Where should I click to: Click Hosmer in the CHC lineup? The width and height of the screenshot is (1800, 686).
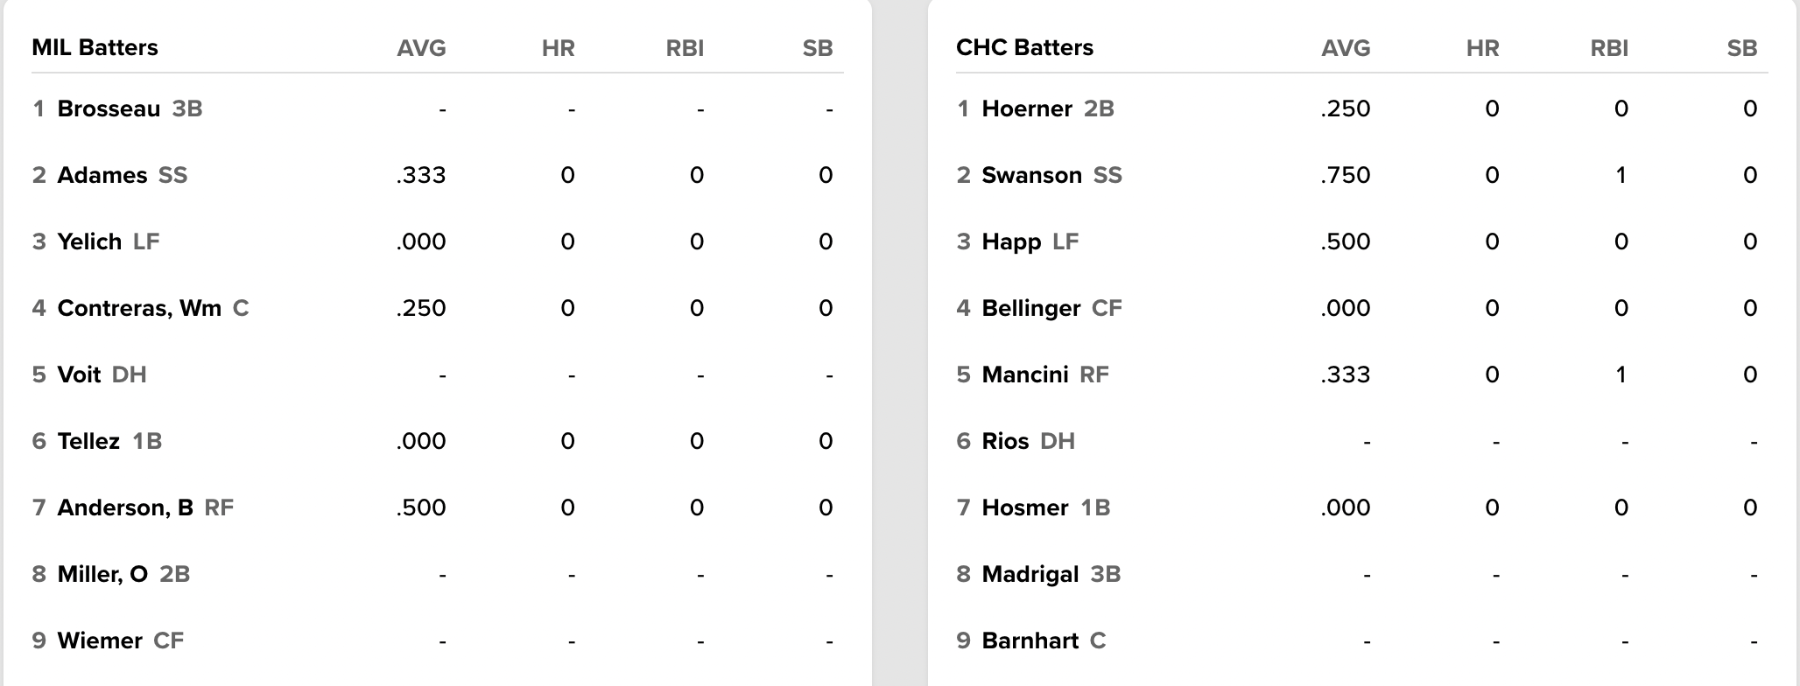point(1025,508)
